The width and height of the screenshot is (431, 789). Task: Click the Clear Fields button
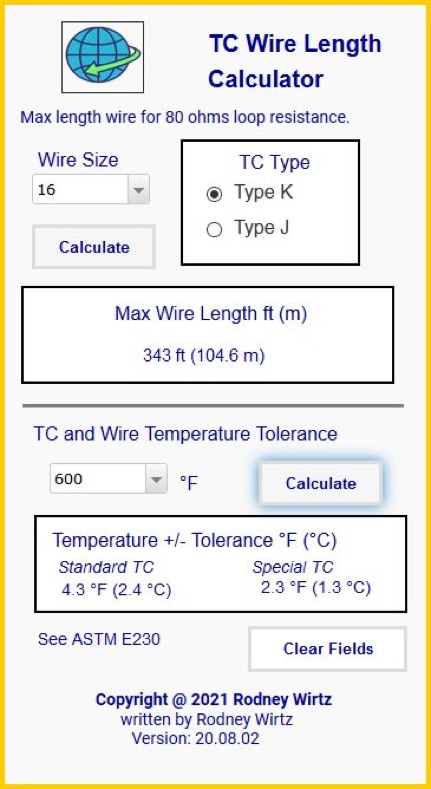click(x=328, y=649)
